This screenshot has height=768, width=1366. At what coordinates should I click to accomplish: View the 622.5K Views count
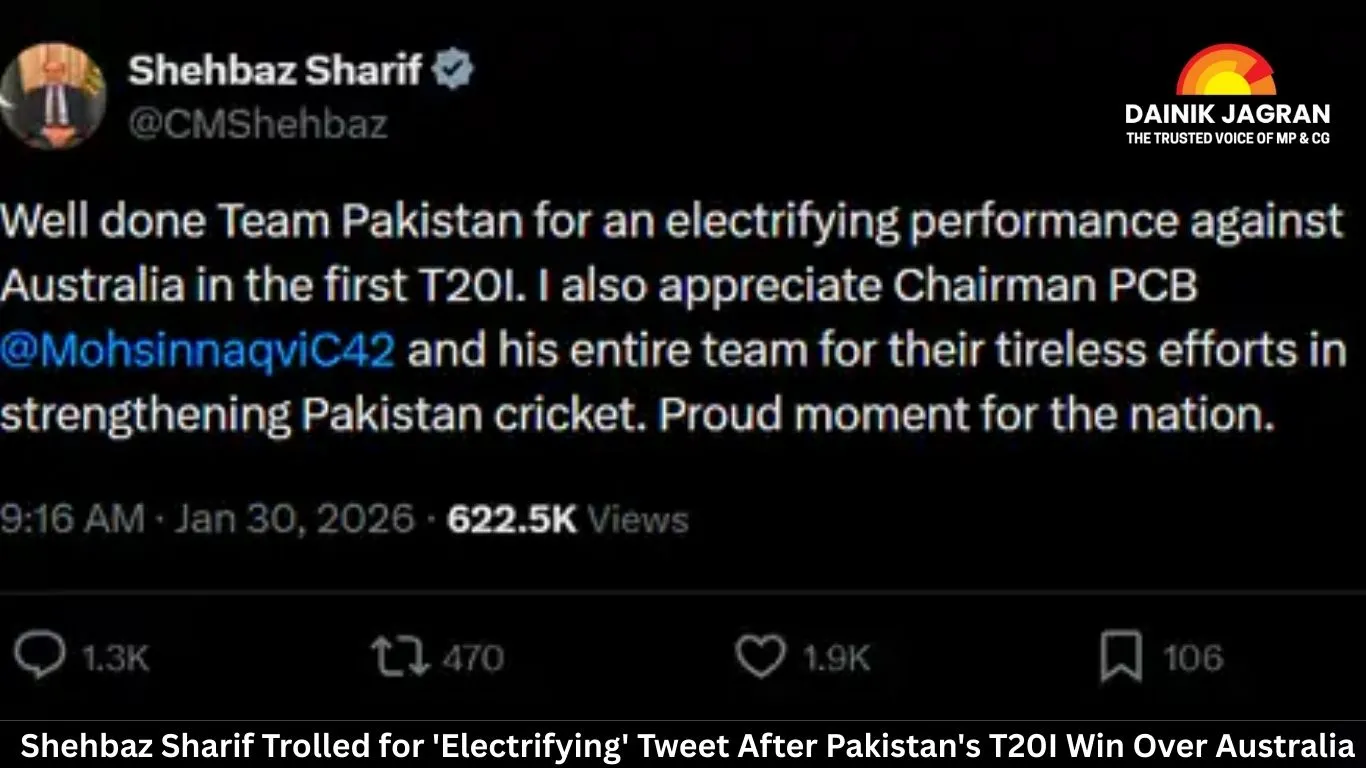tap(568, 519)
